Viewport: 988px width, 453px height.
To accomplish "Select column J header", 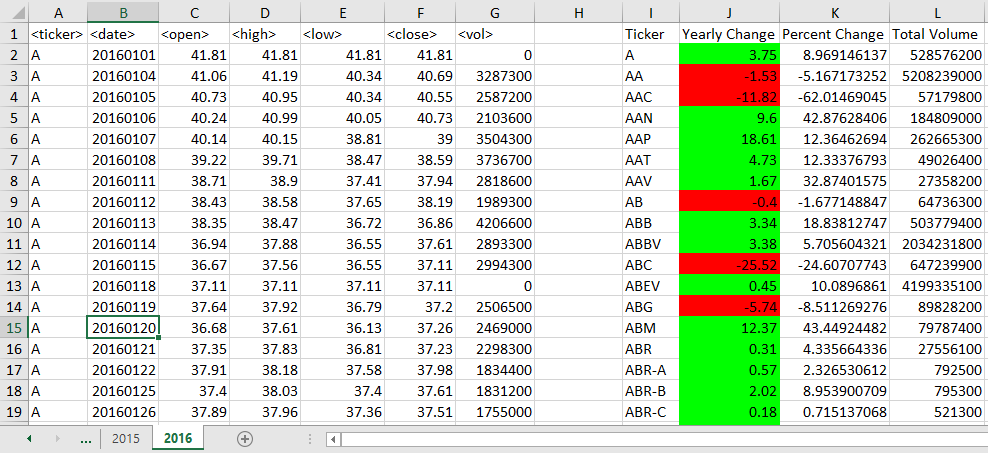I will 729,12.
